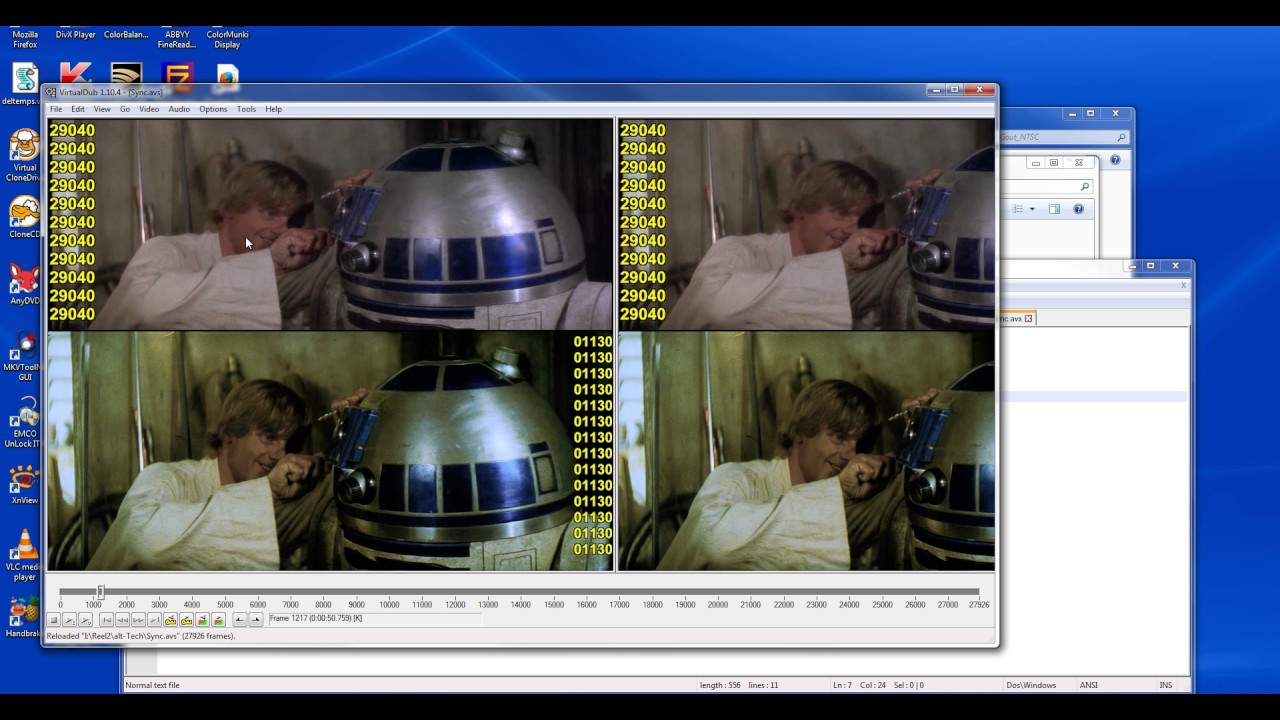Open the Video menu in VirtualDub
This screenshot has width=1280, height=720.
(149, 109)
